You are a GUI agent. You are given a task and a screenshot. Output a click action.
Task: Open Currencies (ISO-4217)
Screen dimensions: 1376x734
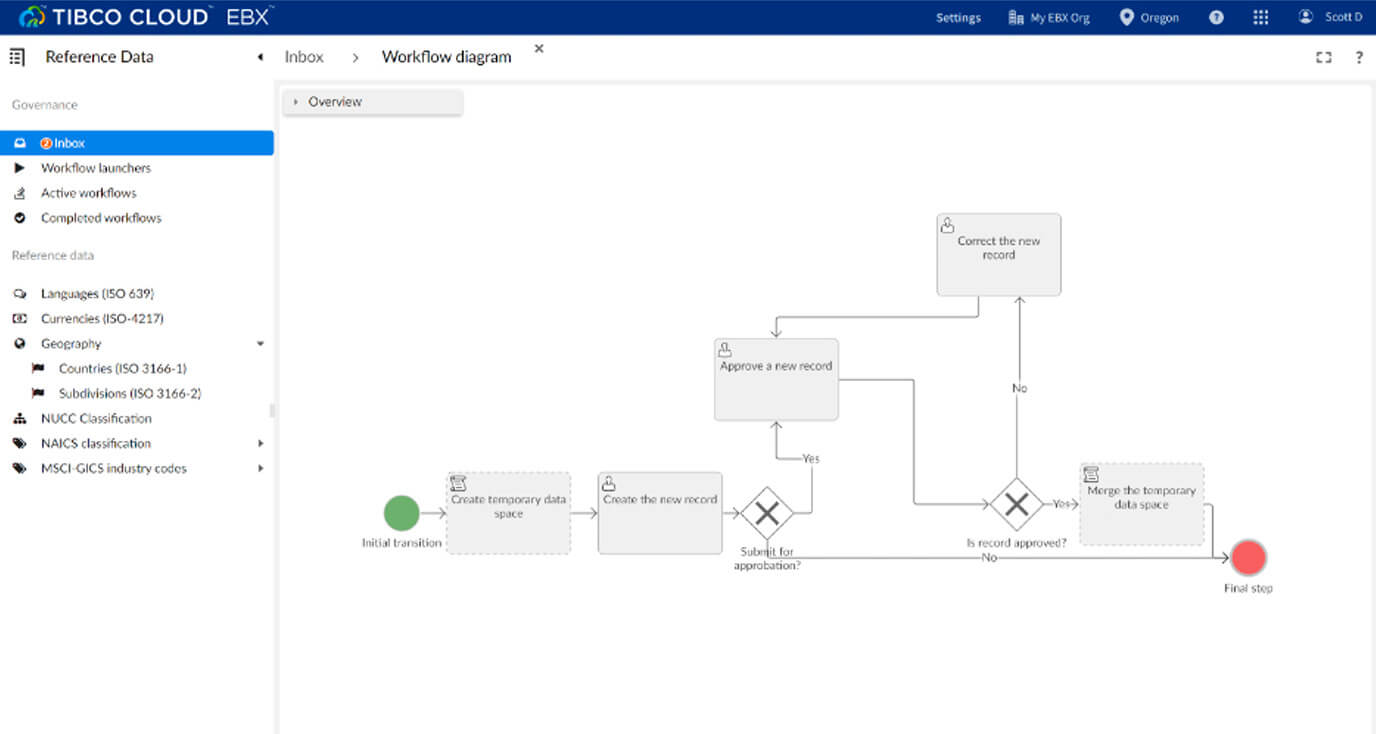(x=102, y=319)
